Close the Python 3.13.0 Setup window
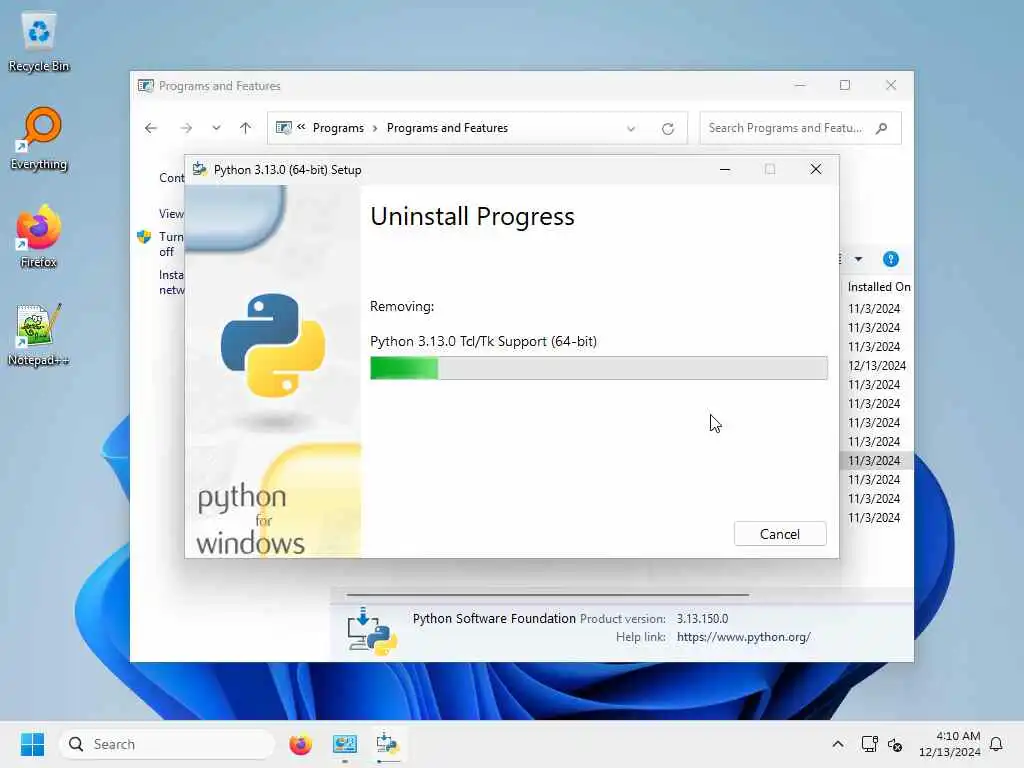Viewport: 1024px width, 768px height. (816, 169)
